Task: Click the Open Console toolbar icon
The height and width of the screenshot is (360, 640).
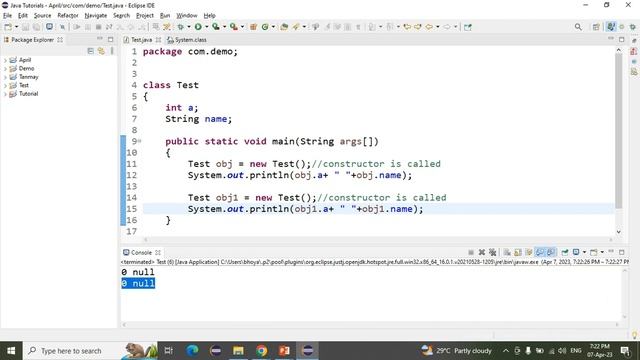Action: click(594, 252)
